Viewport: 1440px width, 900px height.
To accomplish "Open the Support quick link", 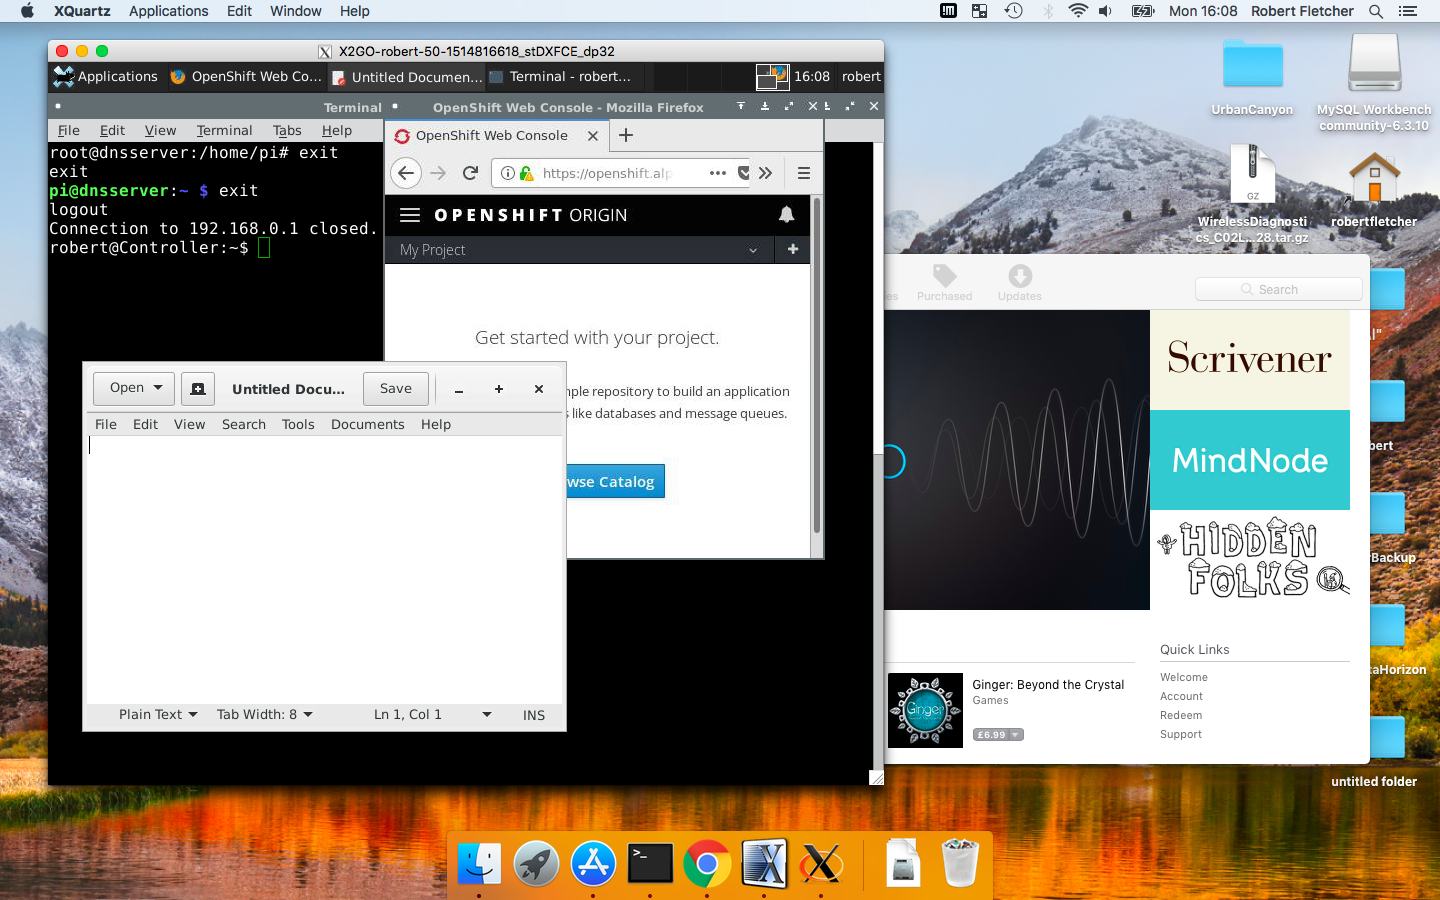I will tap(1181, 734).
